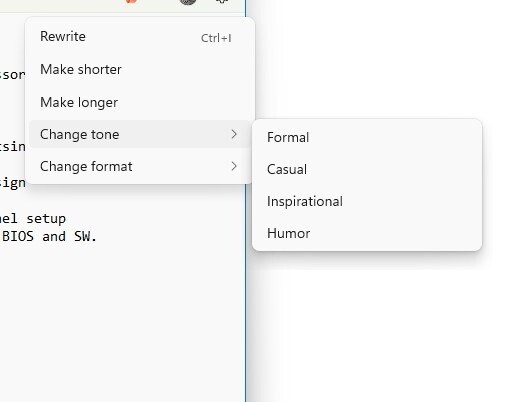Open Notepad settings gear icon
517x402 pixels.
222,1
